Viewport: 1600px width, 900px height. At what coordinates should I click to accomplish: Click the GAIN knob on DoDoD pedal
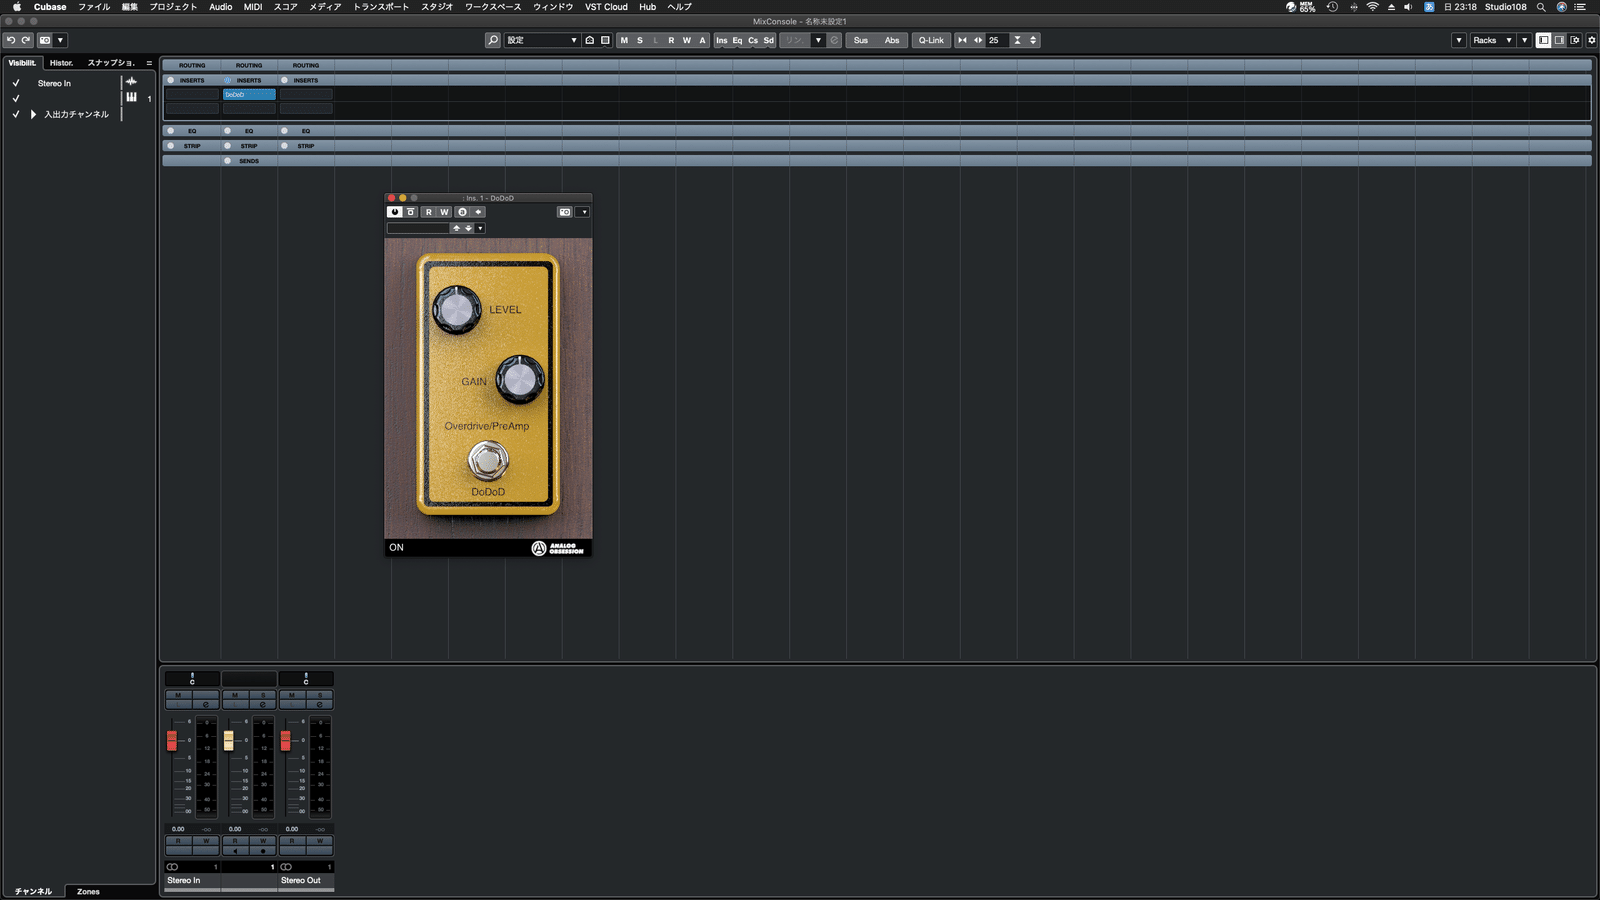coord(520,379)
